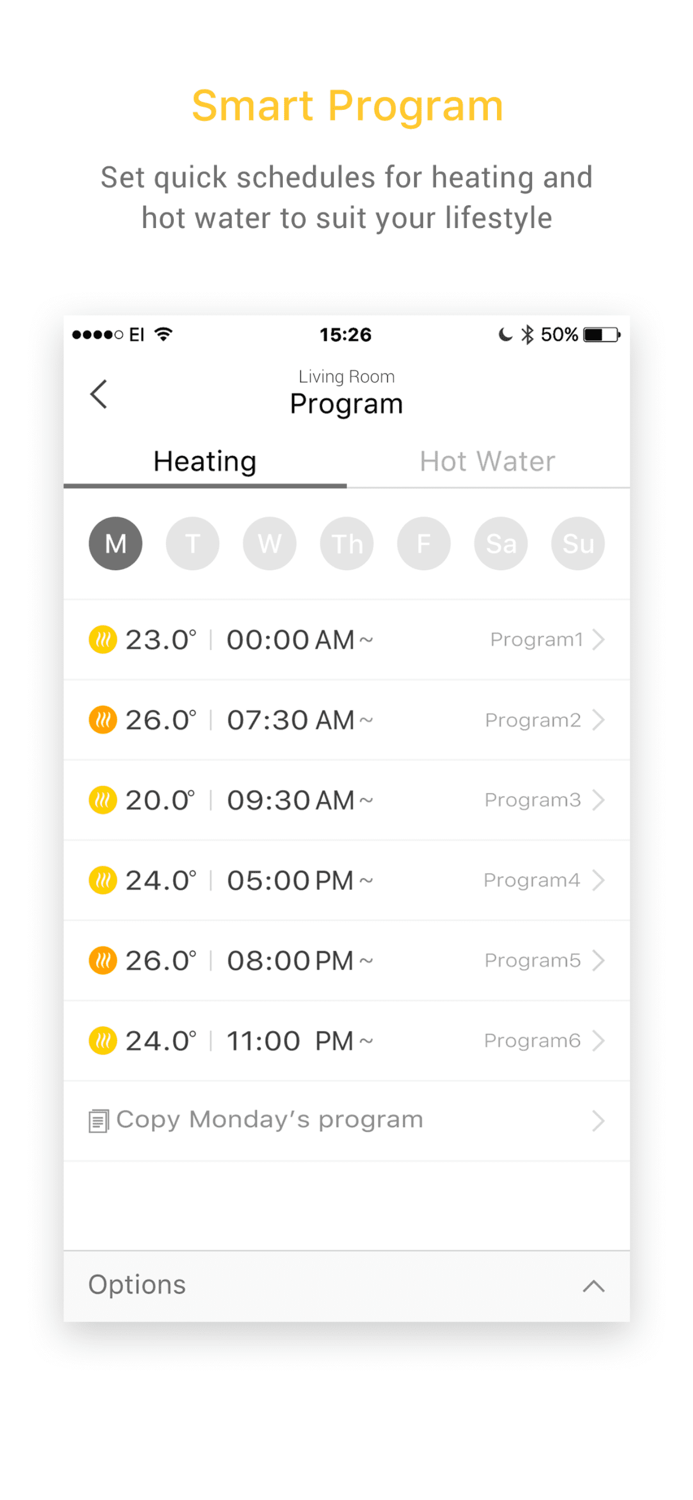Viewport: 693px width, 1500px height.
Task: Open Program3 schedule entry row
Action: (x=346, y=799)
